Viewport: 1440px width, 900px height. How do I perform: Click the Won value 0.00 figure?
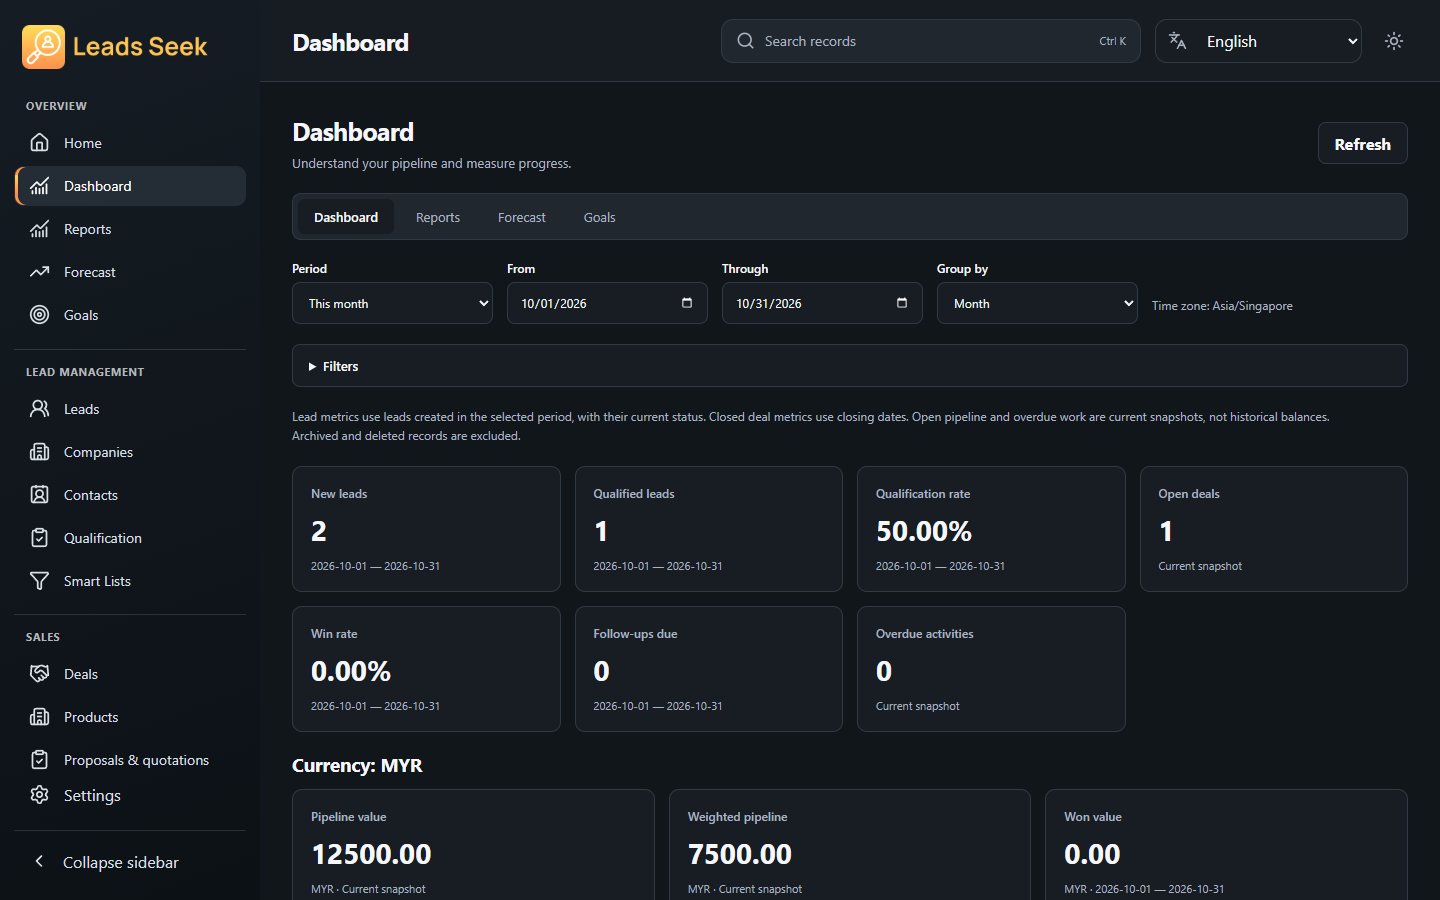pyautogui.click(x=1092, y=854)
